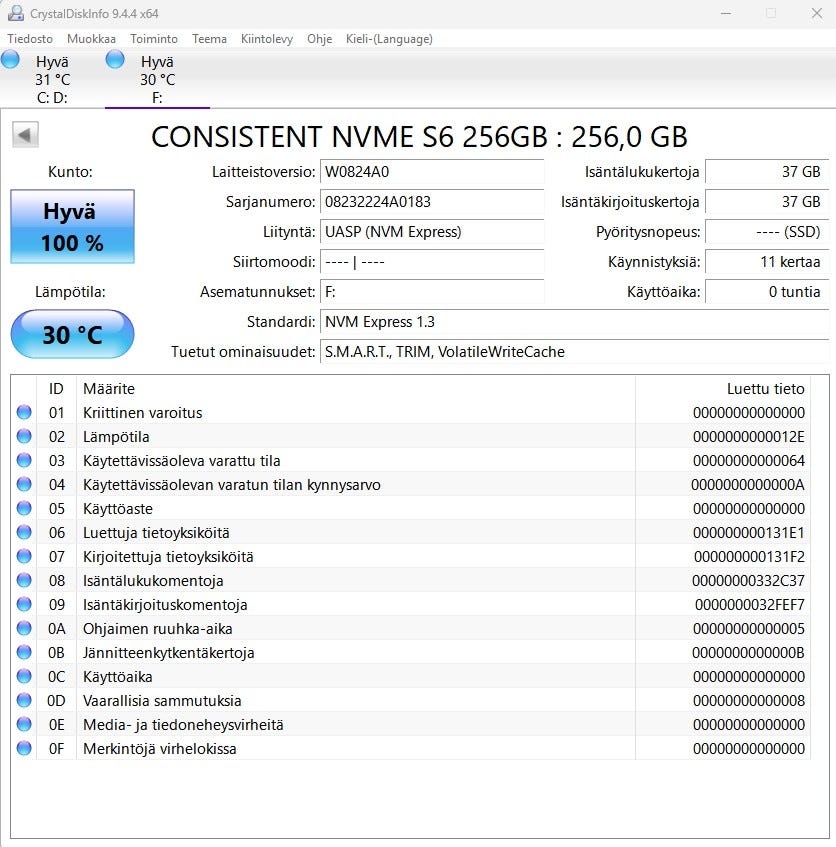
Task: Select the C: D: disk status orb
Action: coord(11,61)
